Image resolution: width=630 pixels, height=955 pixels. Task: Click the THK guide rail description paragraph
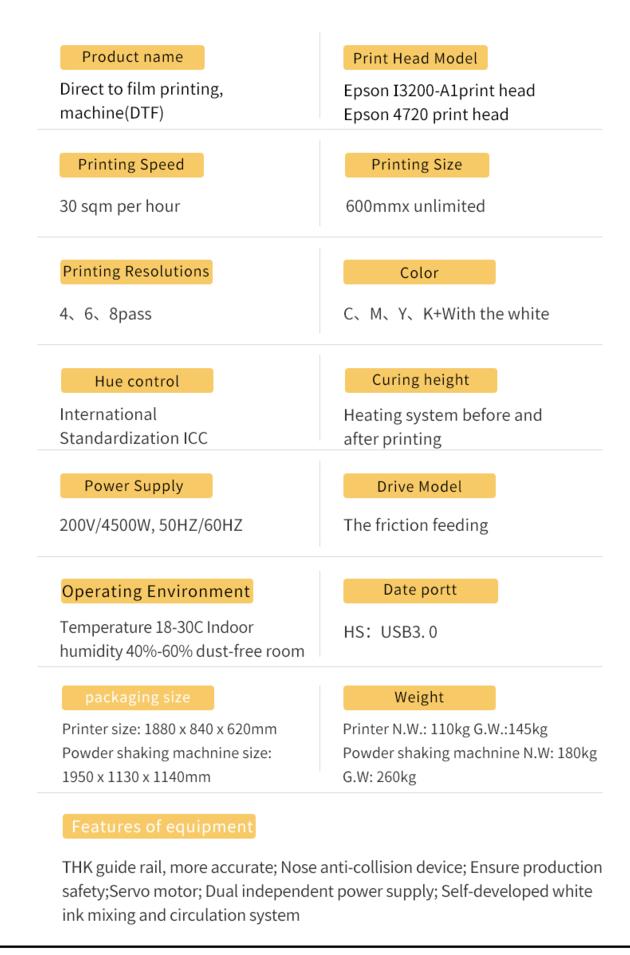tap(332, 891)
